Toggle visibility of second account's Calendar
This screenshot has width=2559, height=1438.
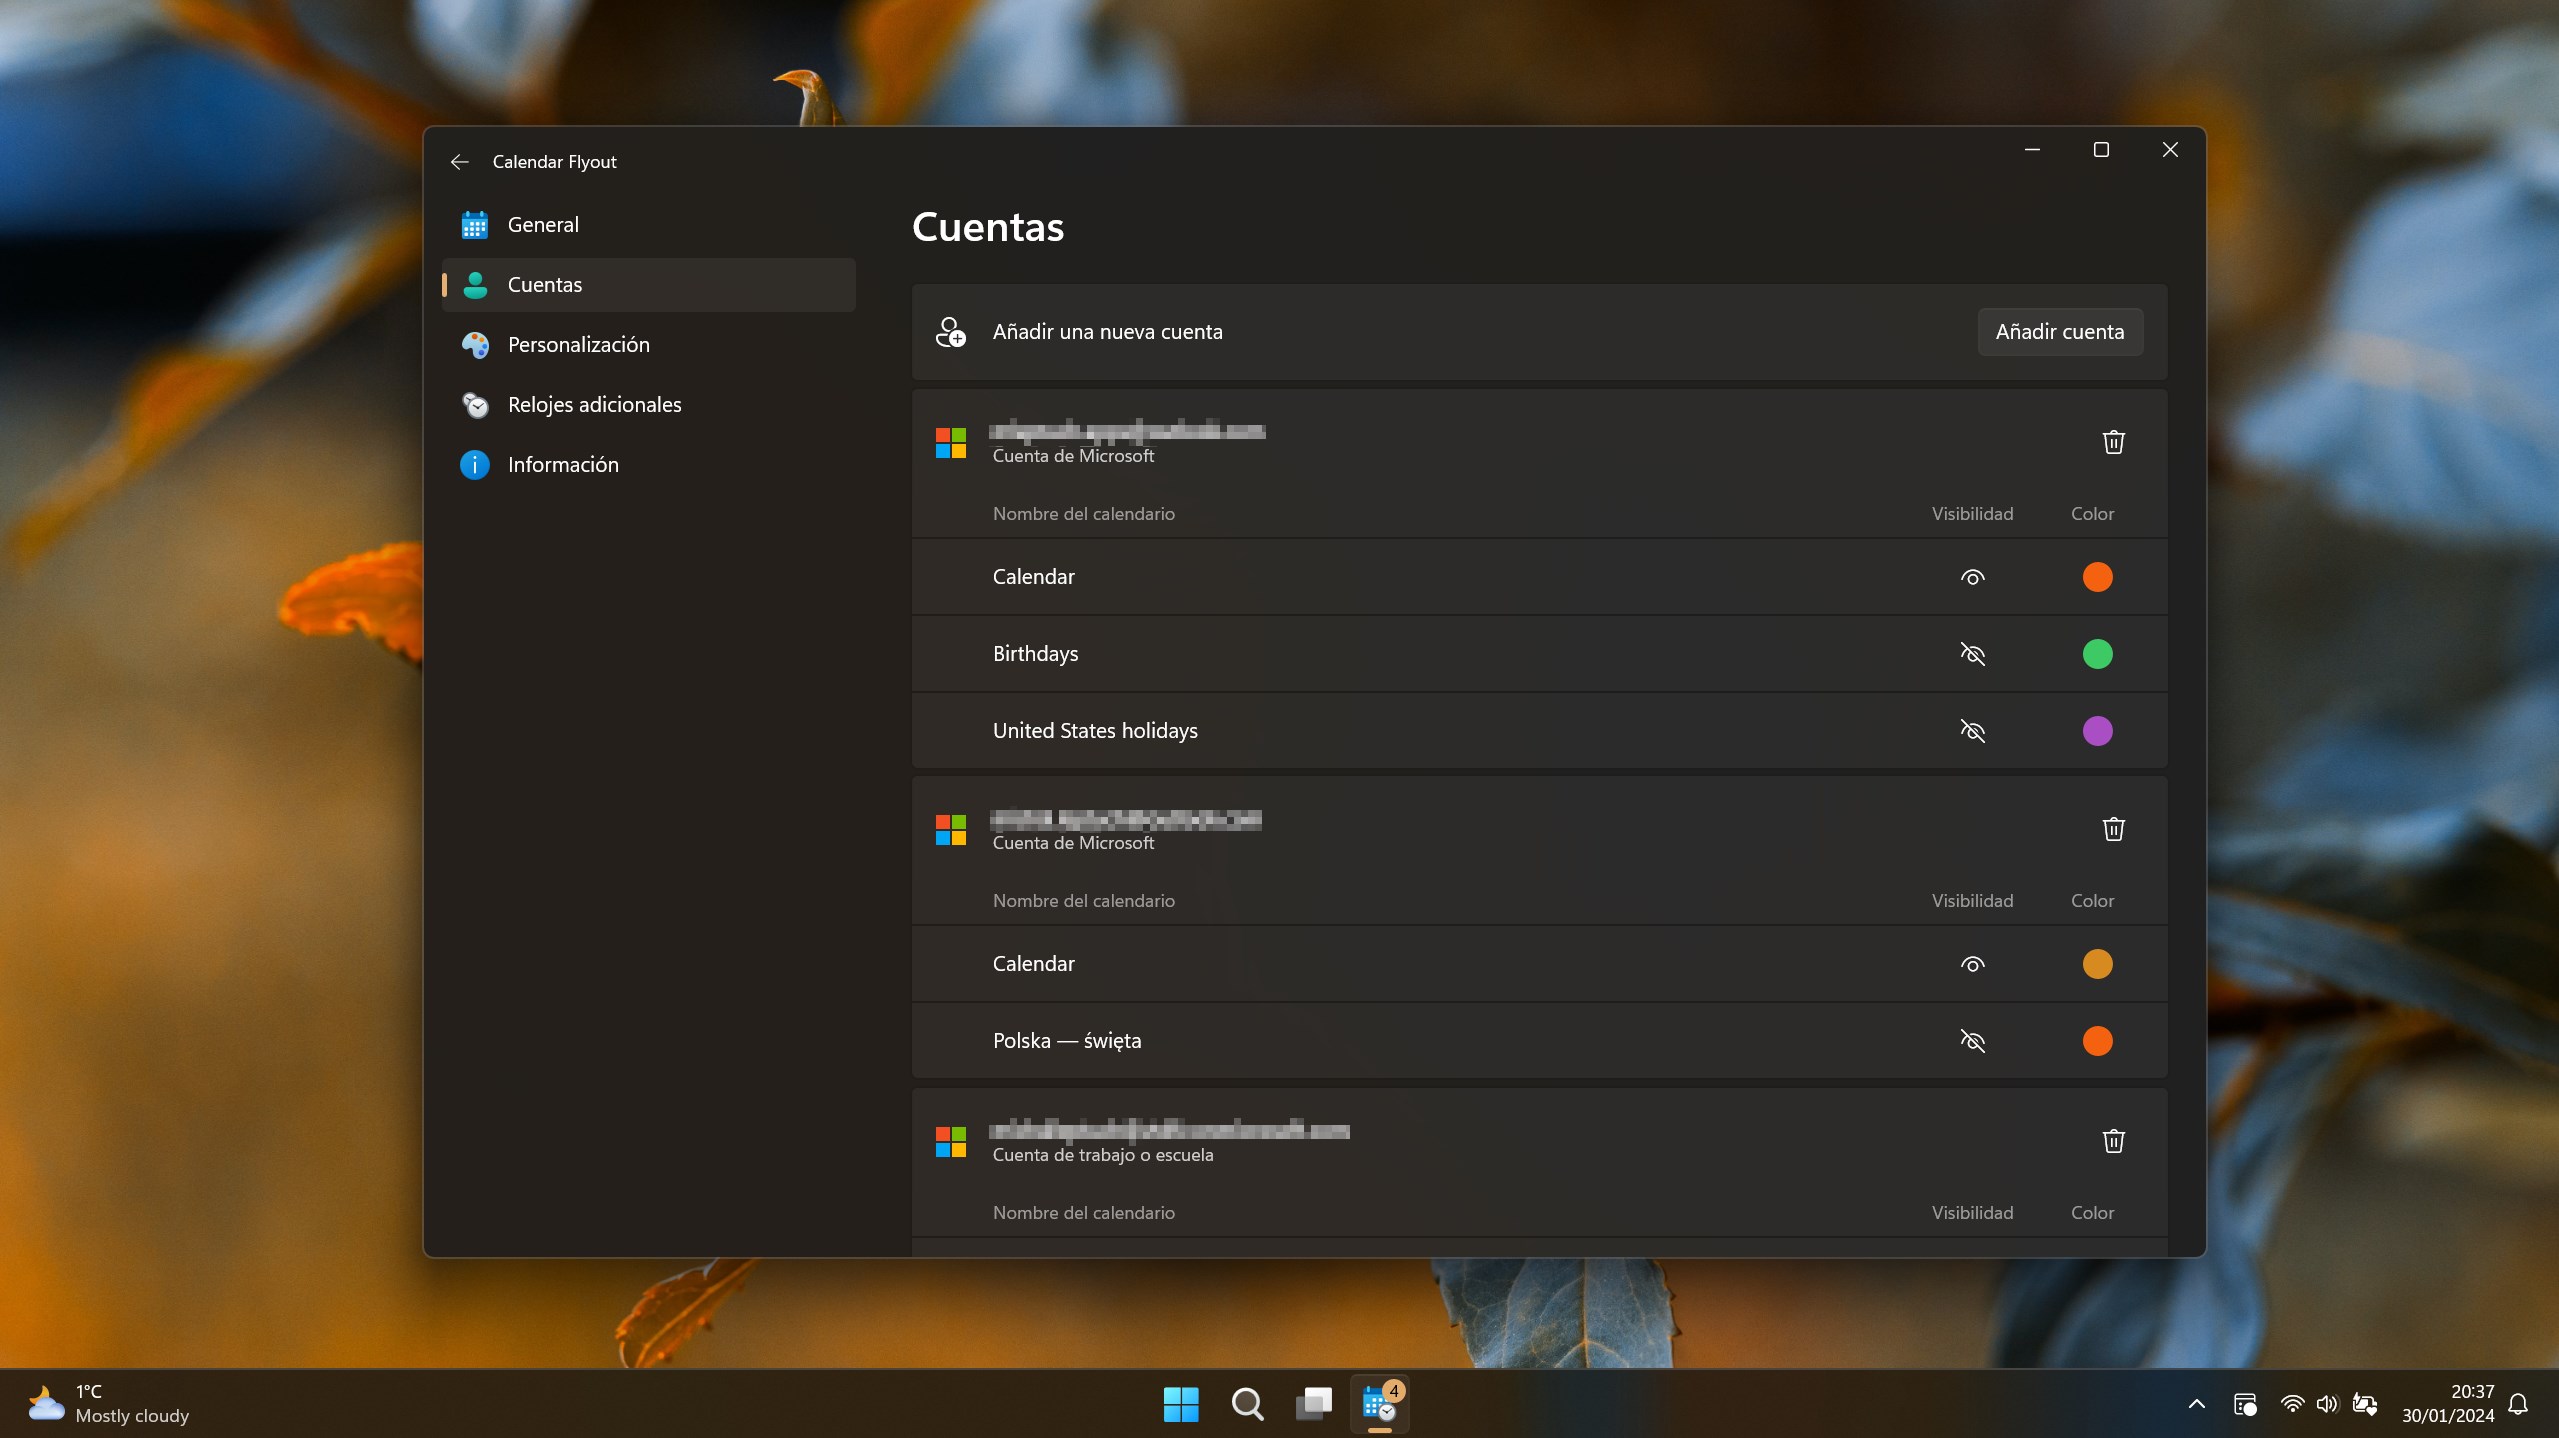click(x=1972, y=964)
